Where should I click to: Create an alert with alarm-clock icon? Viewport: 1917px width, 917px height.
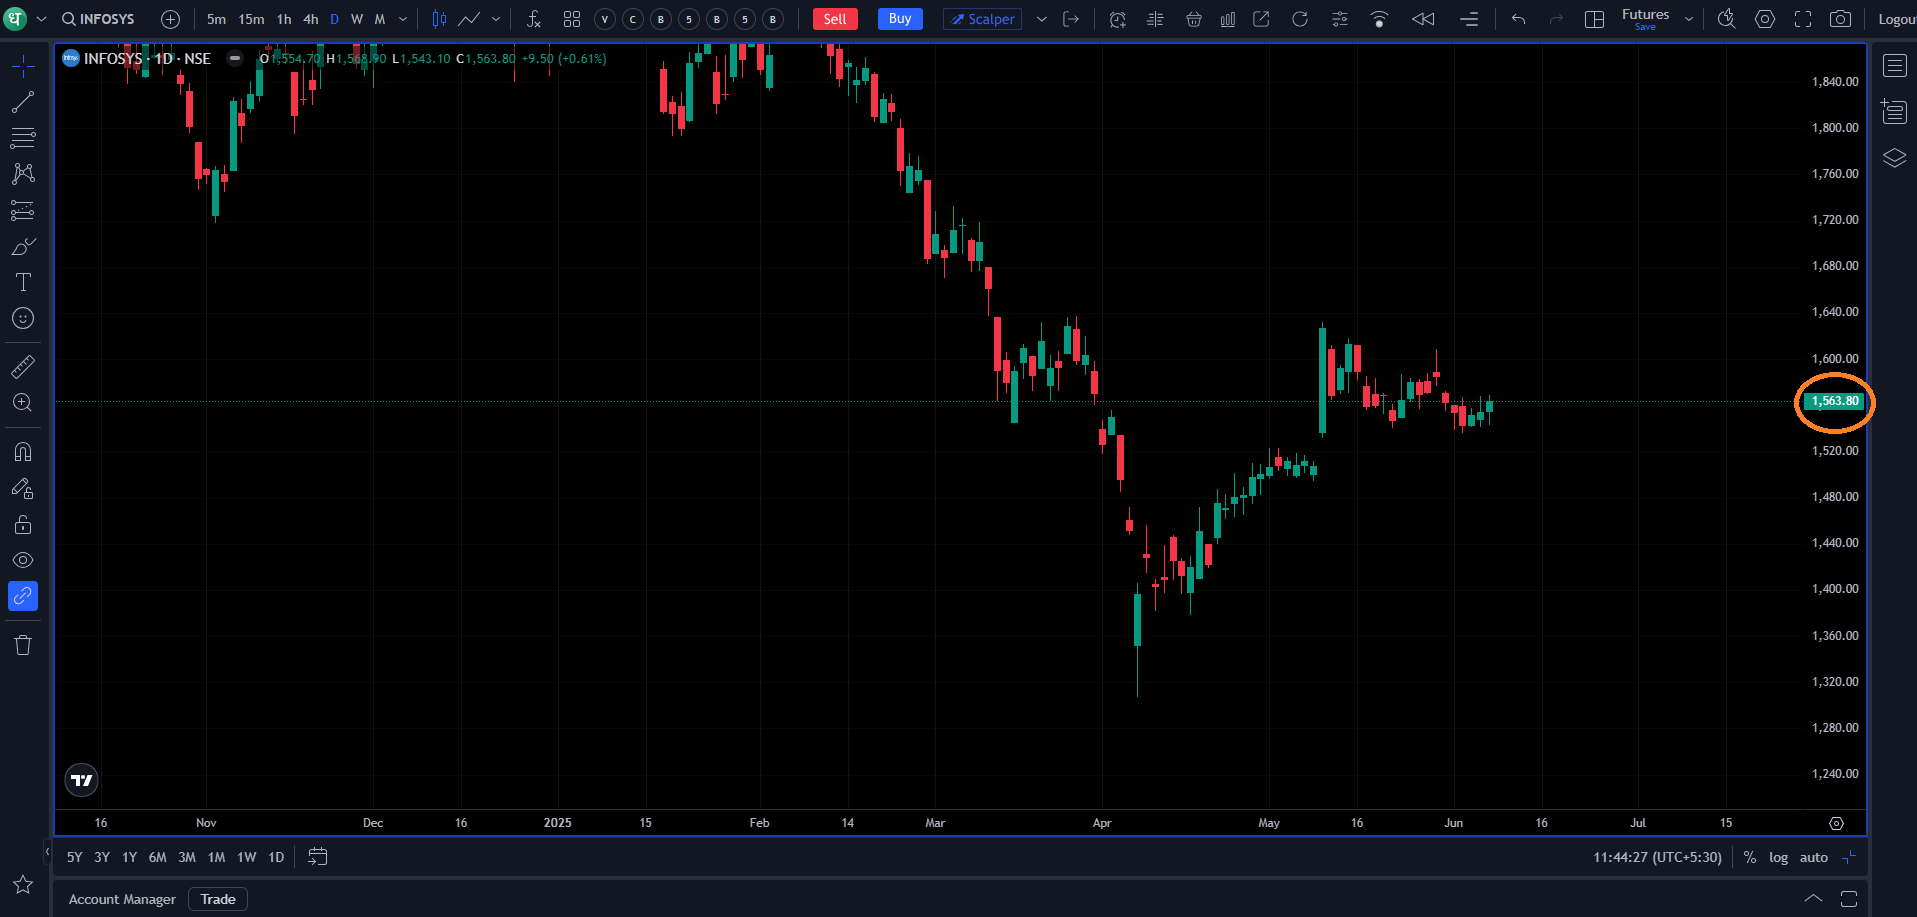1118,19
